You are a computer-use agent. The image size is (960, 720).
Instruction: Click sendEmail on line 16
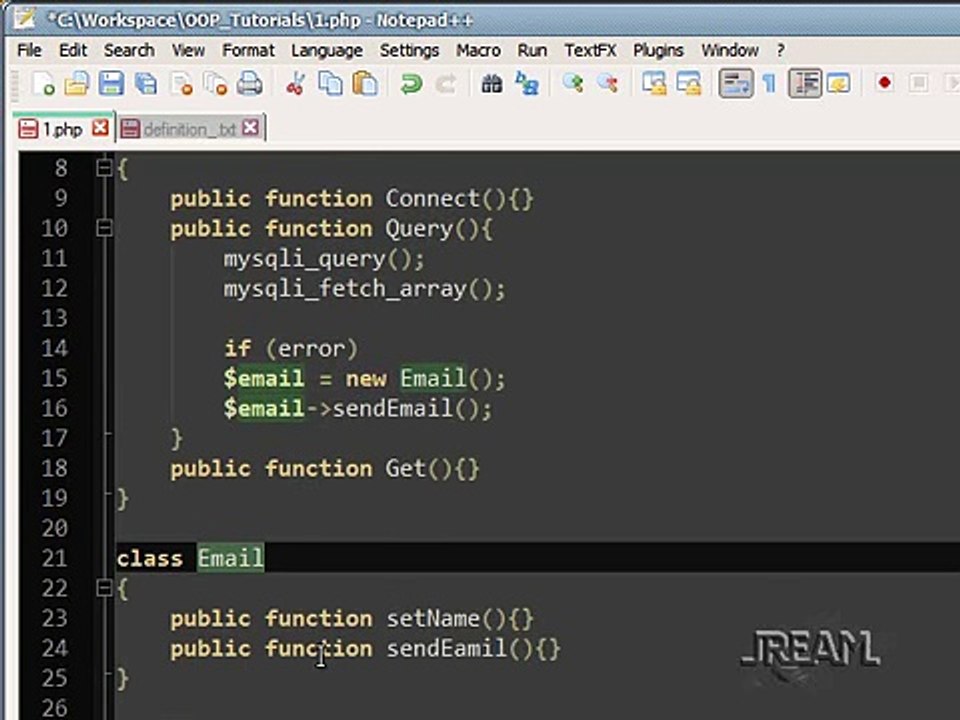coord(392,408)
